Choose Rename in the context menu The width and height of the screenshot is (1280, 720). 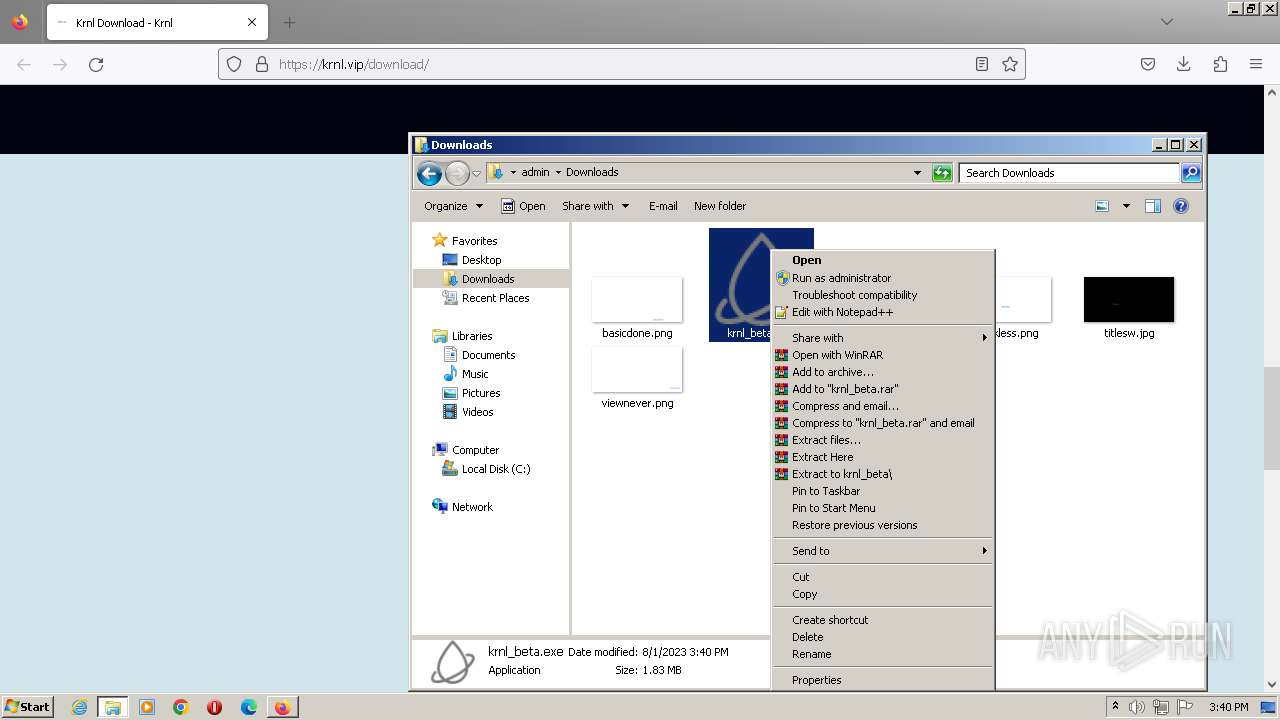coord(884,654)
